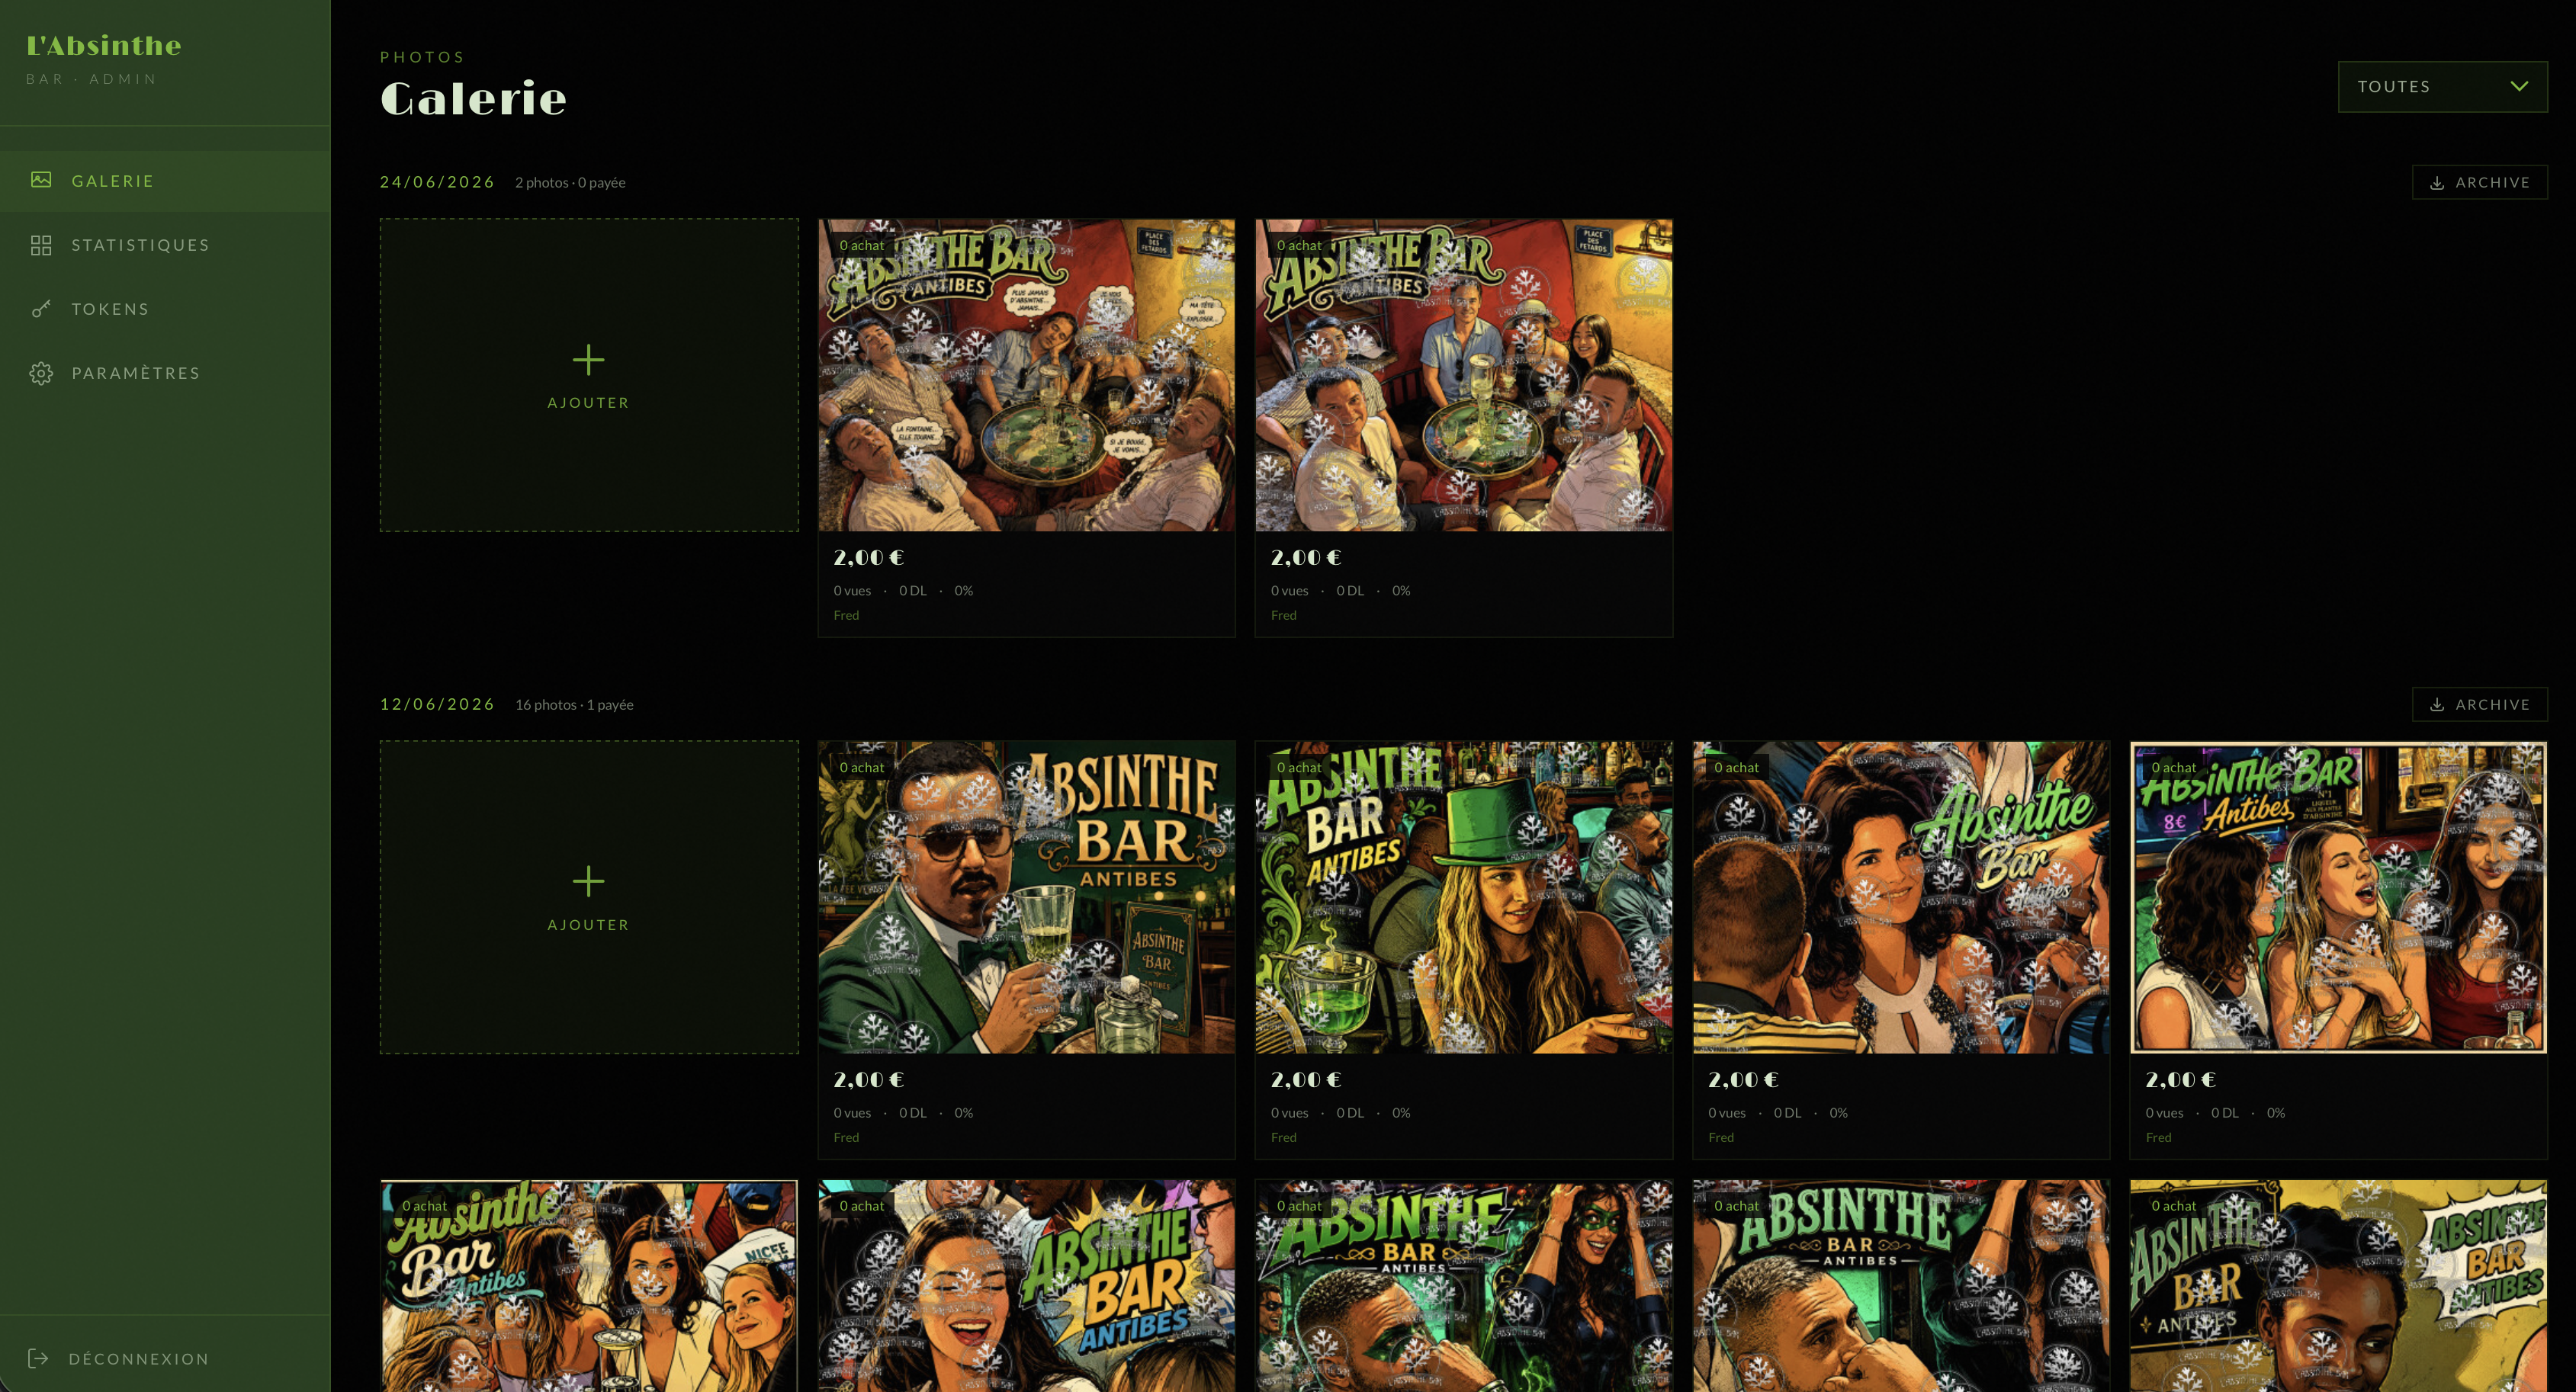The height and width of the screenshot is (1392, 2576).
Task: Click the Déconnexion logout icon
Action: (38, 1358)
